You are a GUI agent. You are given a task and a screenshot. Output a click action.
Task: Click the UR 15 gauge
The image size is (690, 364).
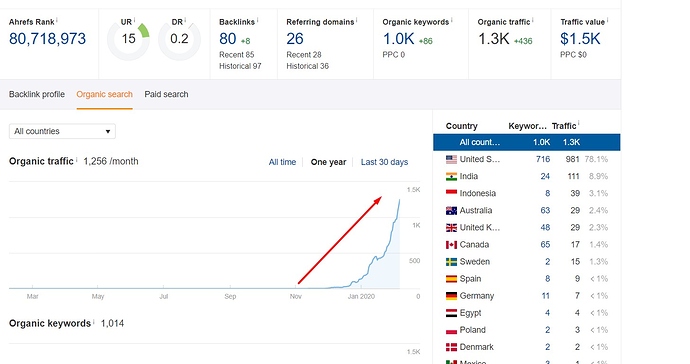coord(128,39)
